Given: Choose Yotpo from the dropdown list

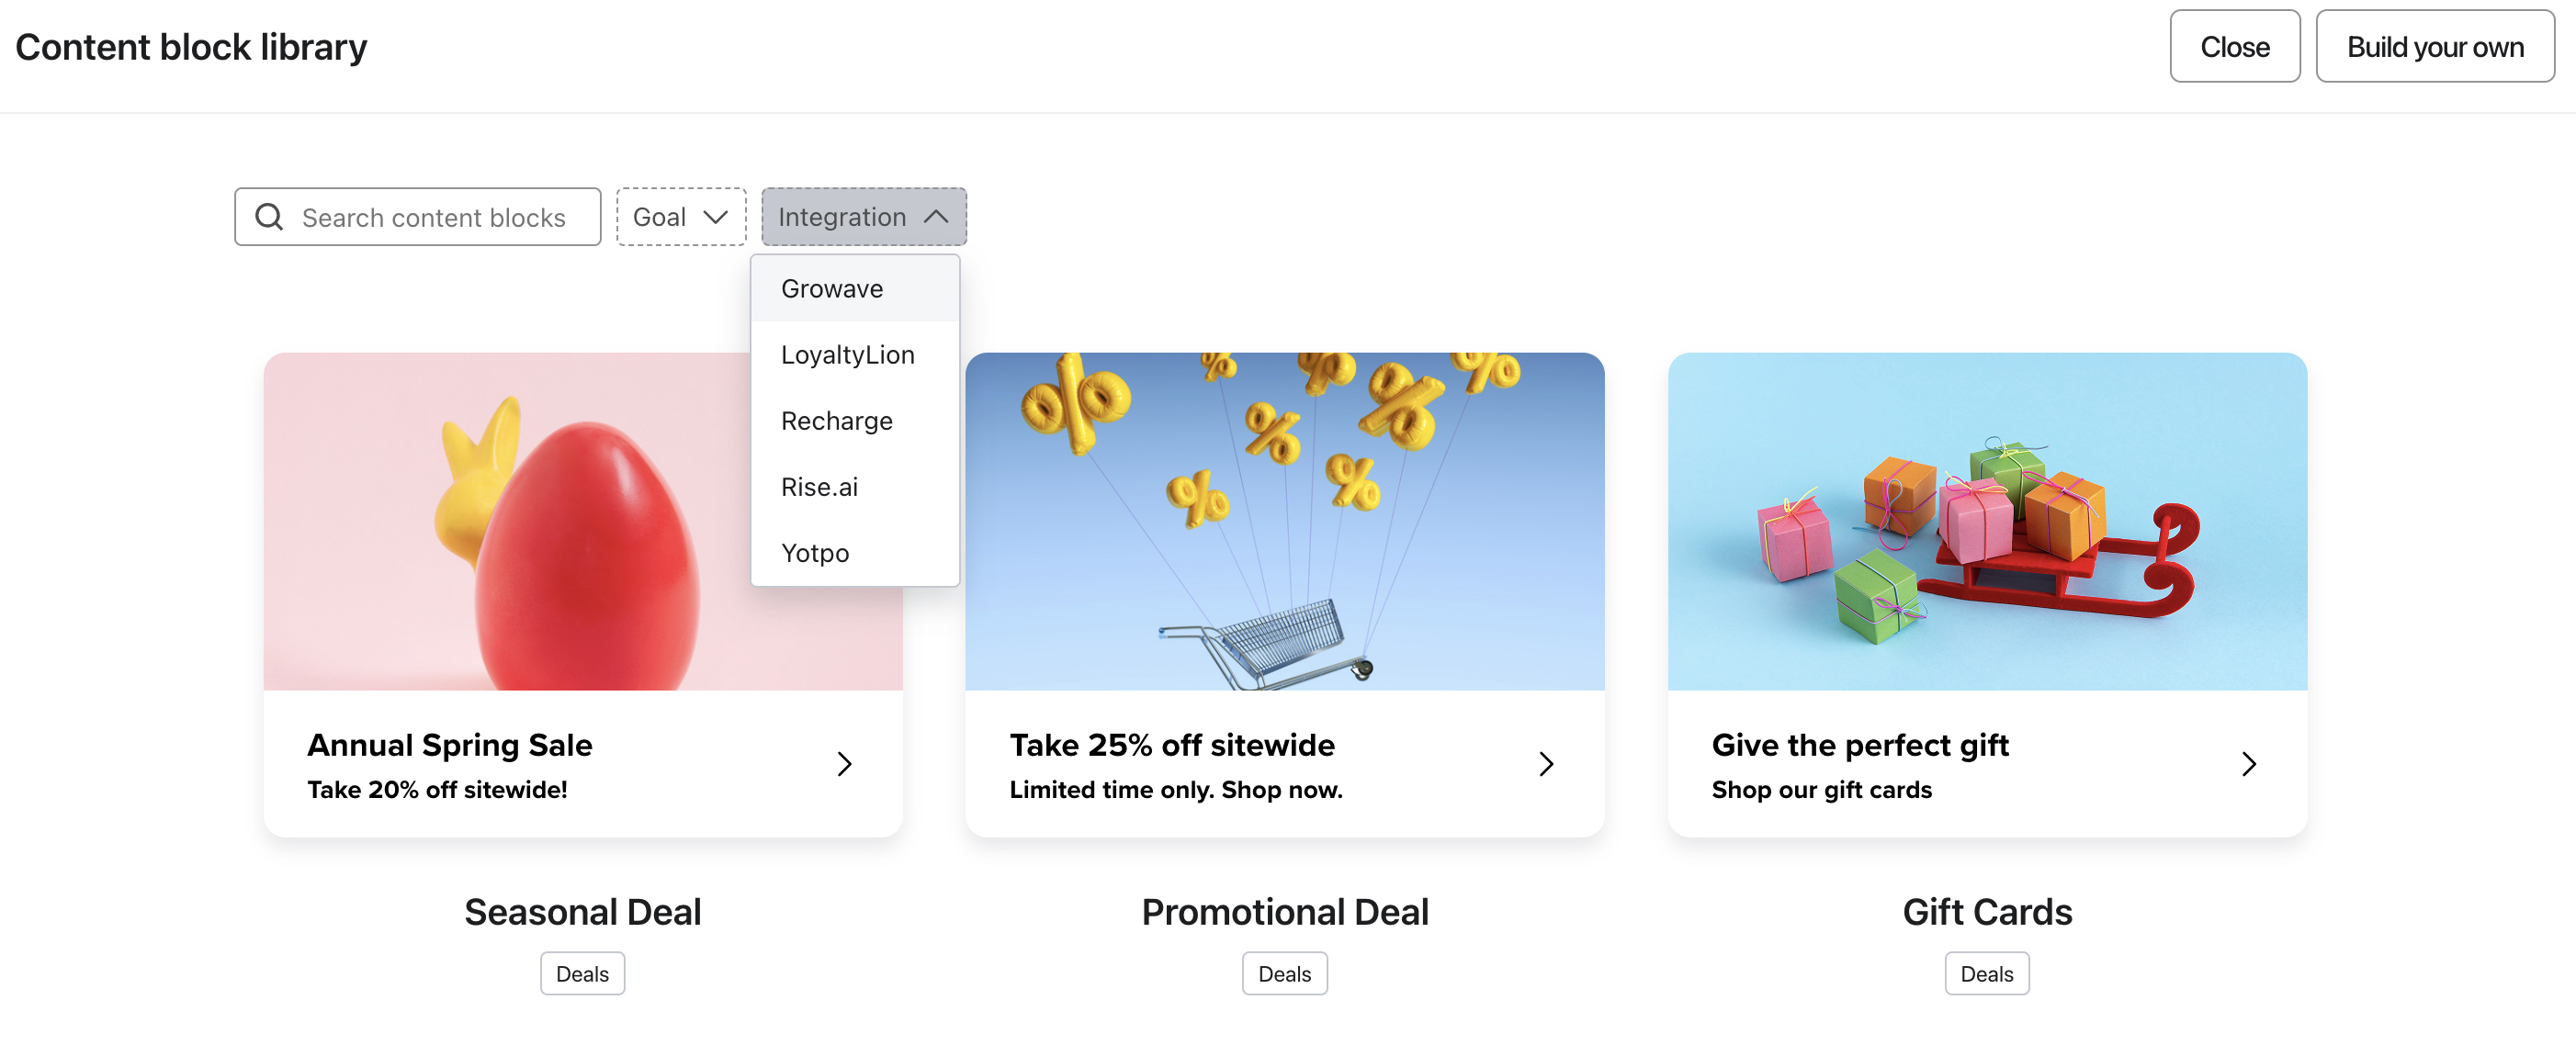Looking at the screenshot, I should 814,553.
